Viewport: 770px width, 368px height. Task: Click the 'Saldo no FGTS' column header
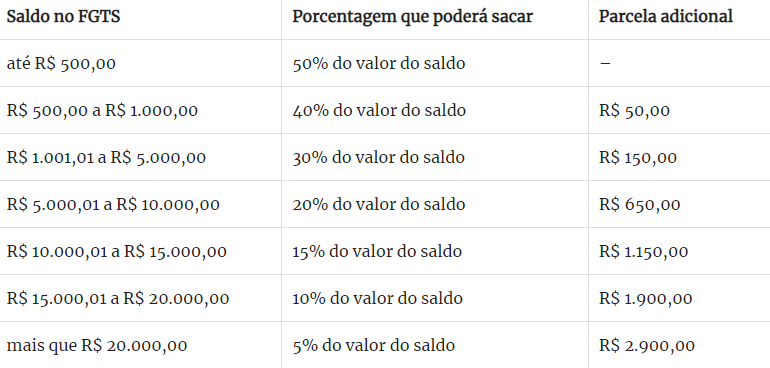click(x=63, y=17)
